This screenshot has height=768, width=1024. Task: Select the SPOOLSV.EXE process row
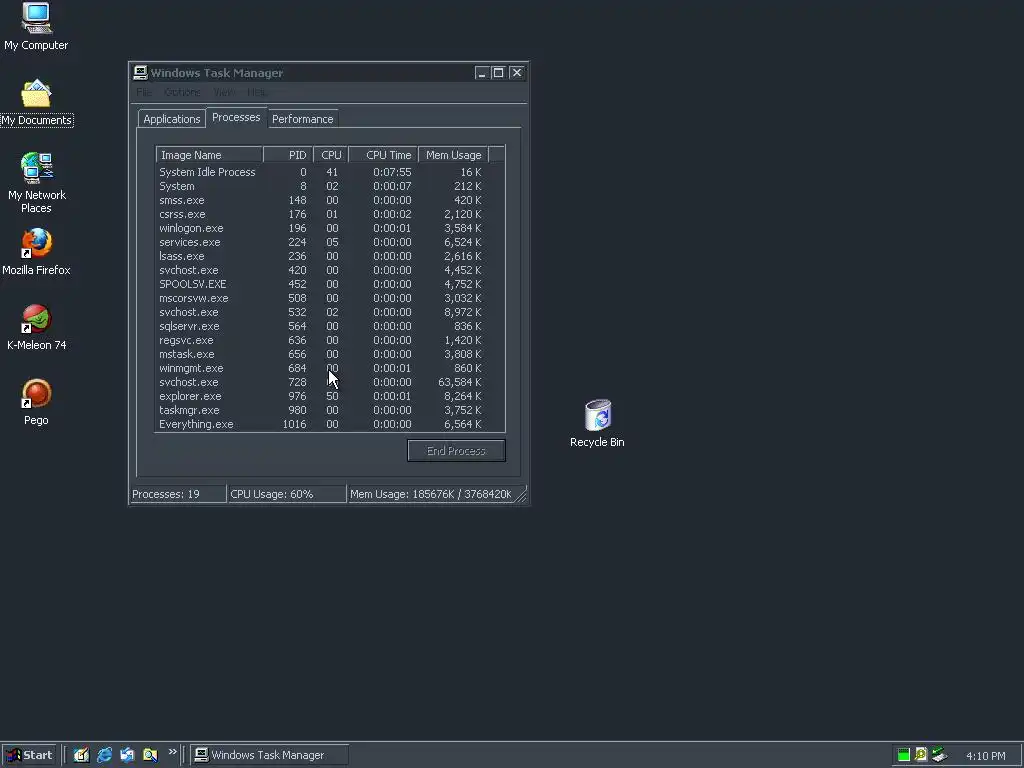(330, 284)
